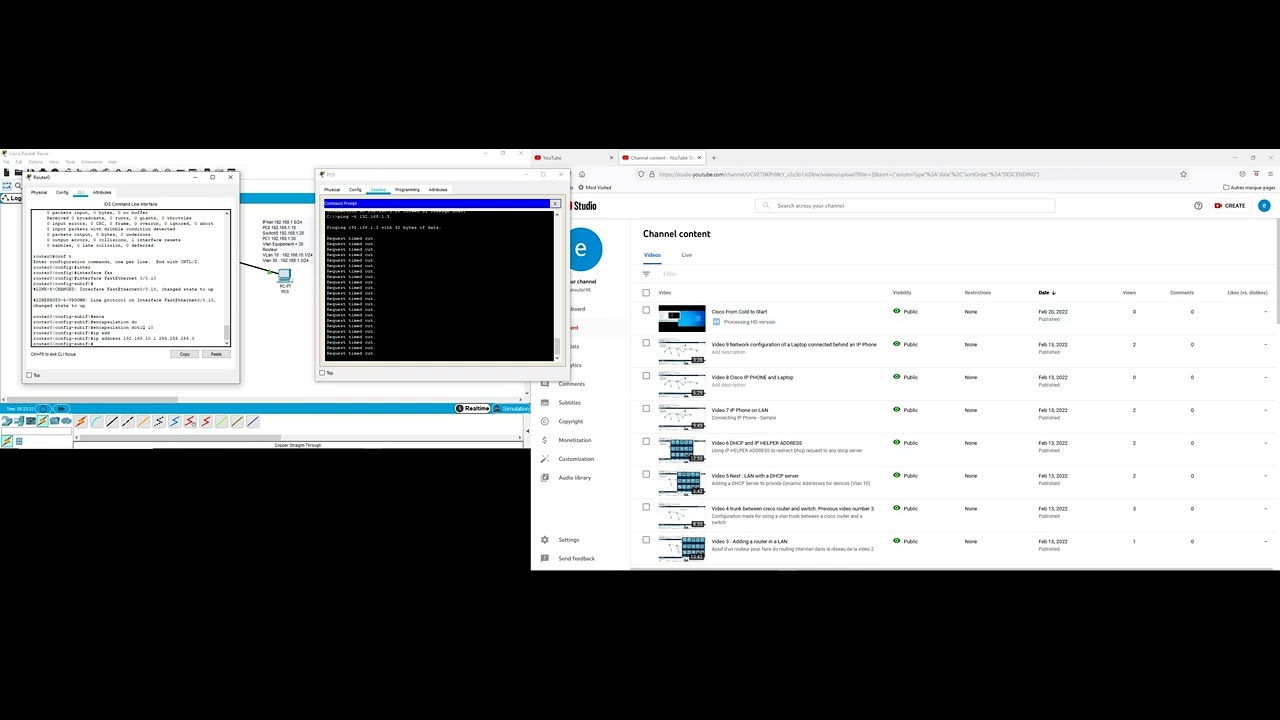Click the filter lines icon above the video list
The height and width of the screenshot is (720, 1280).
(646, 274)
